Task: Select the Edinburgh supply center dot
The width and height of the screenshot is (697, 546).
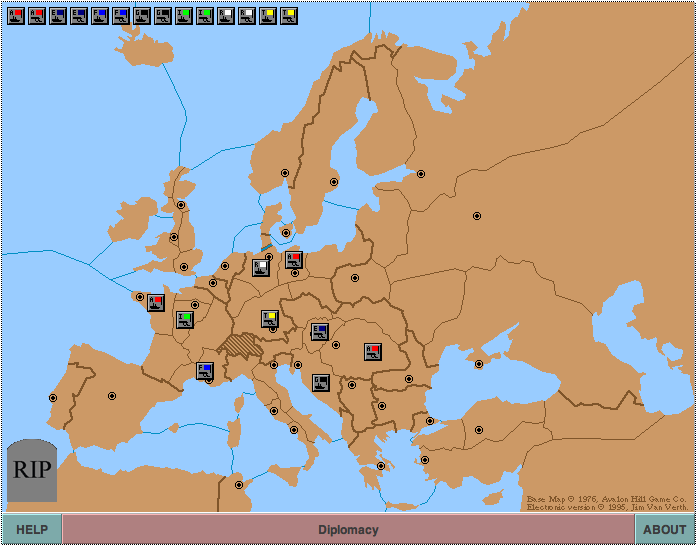Action: pos(181,205)
